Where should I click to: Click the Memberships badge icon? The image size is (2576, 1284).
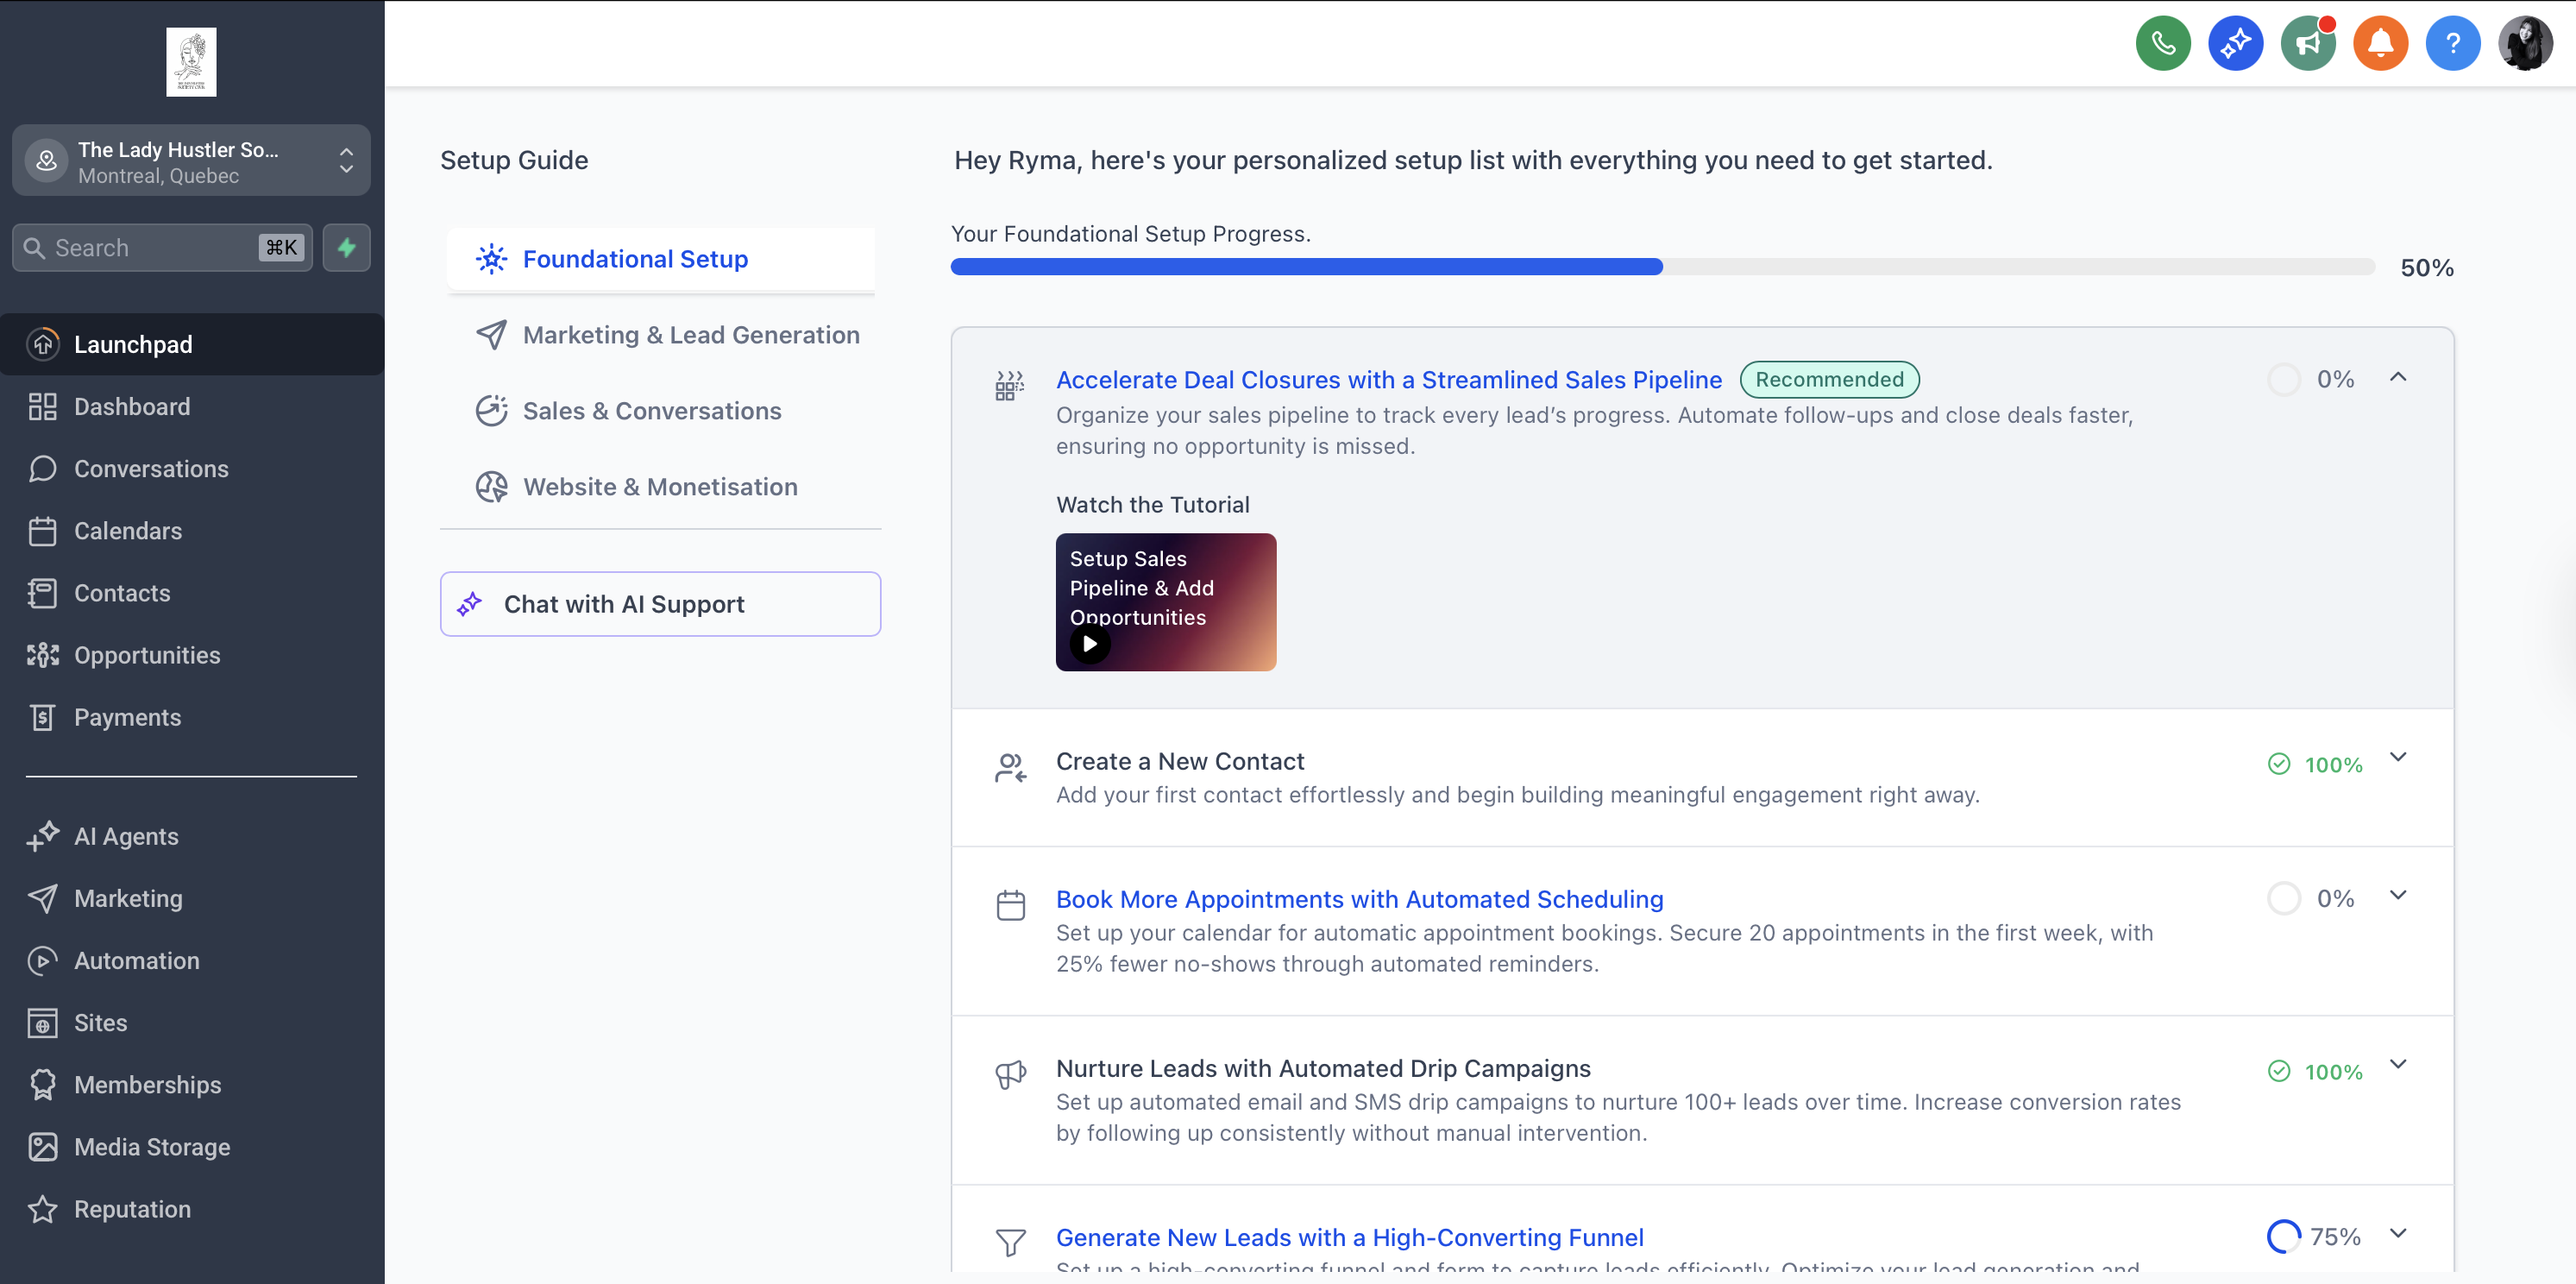[43, 1085]
